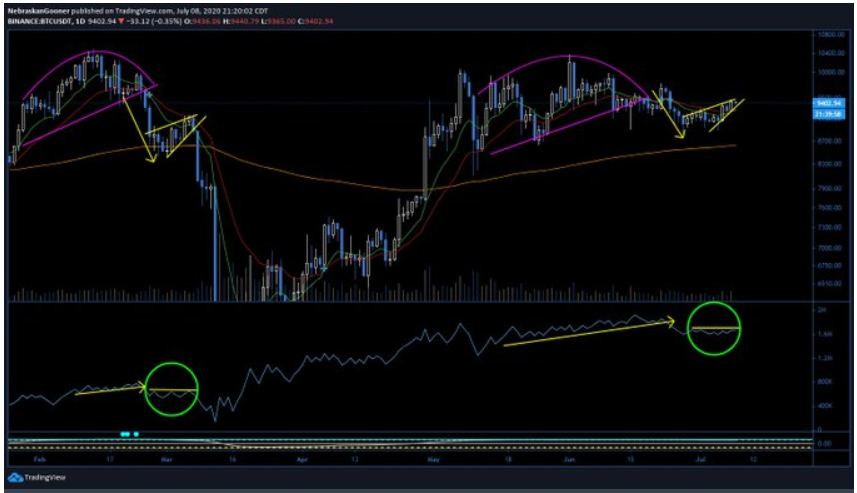
Task: Click the Feb label on time axis
Action: [x=39, y=460]
